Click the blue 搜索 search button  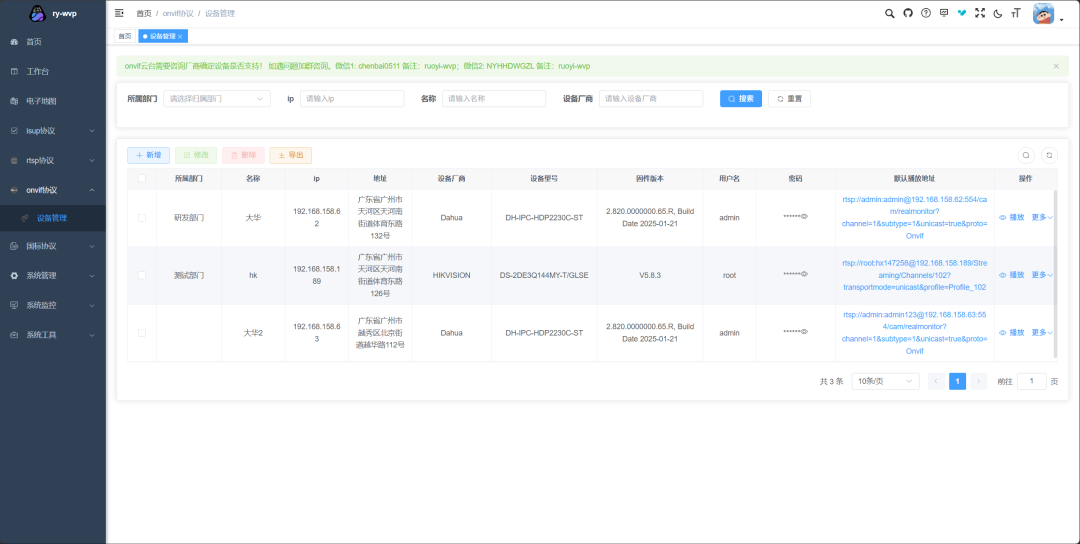tap(741, 99)
